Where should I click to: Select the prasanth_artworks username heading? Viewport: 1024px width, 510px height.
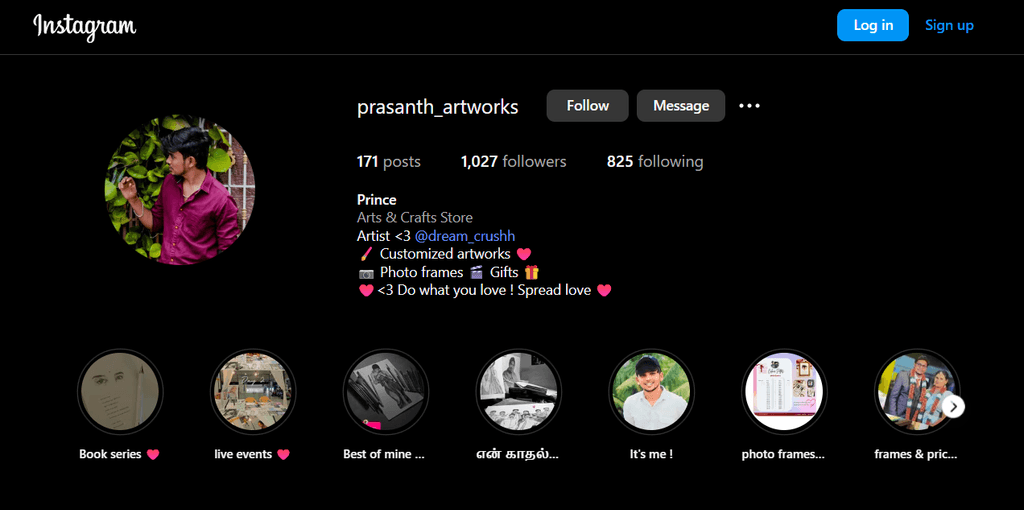438,107
